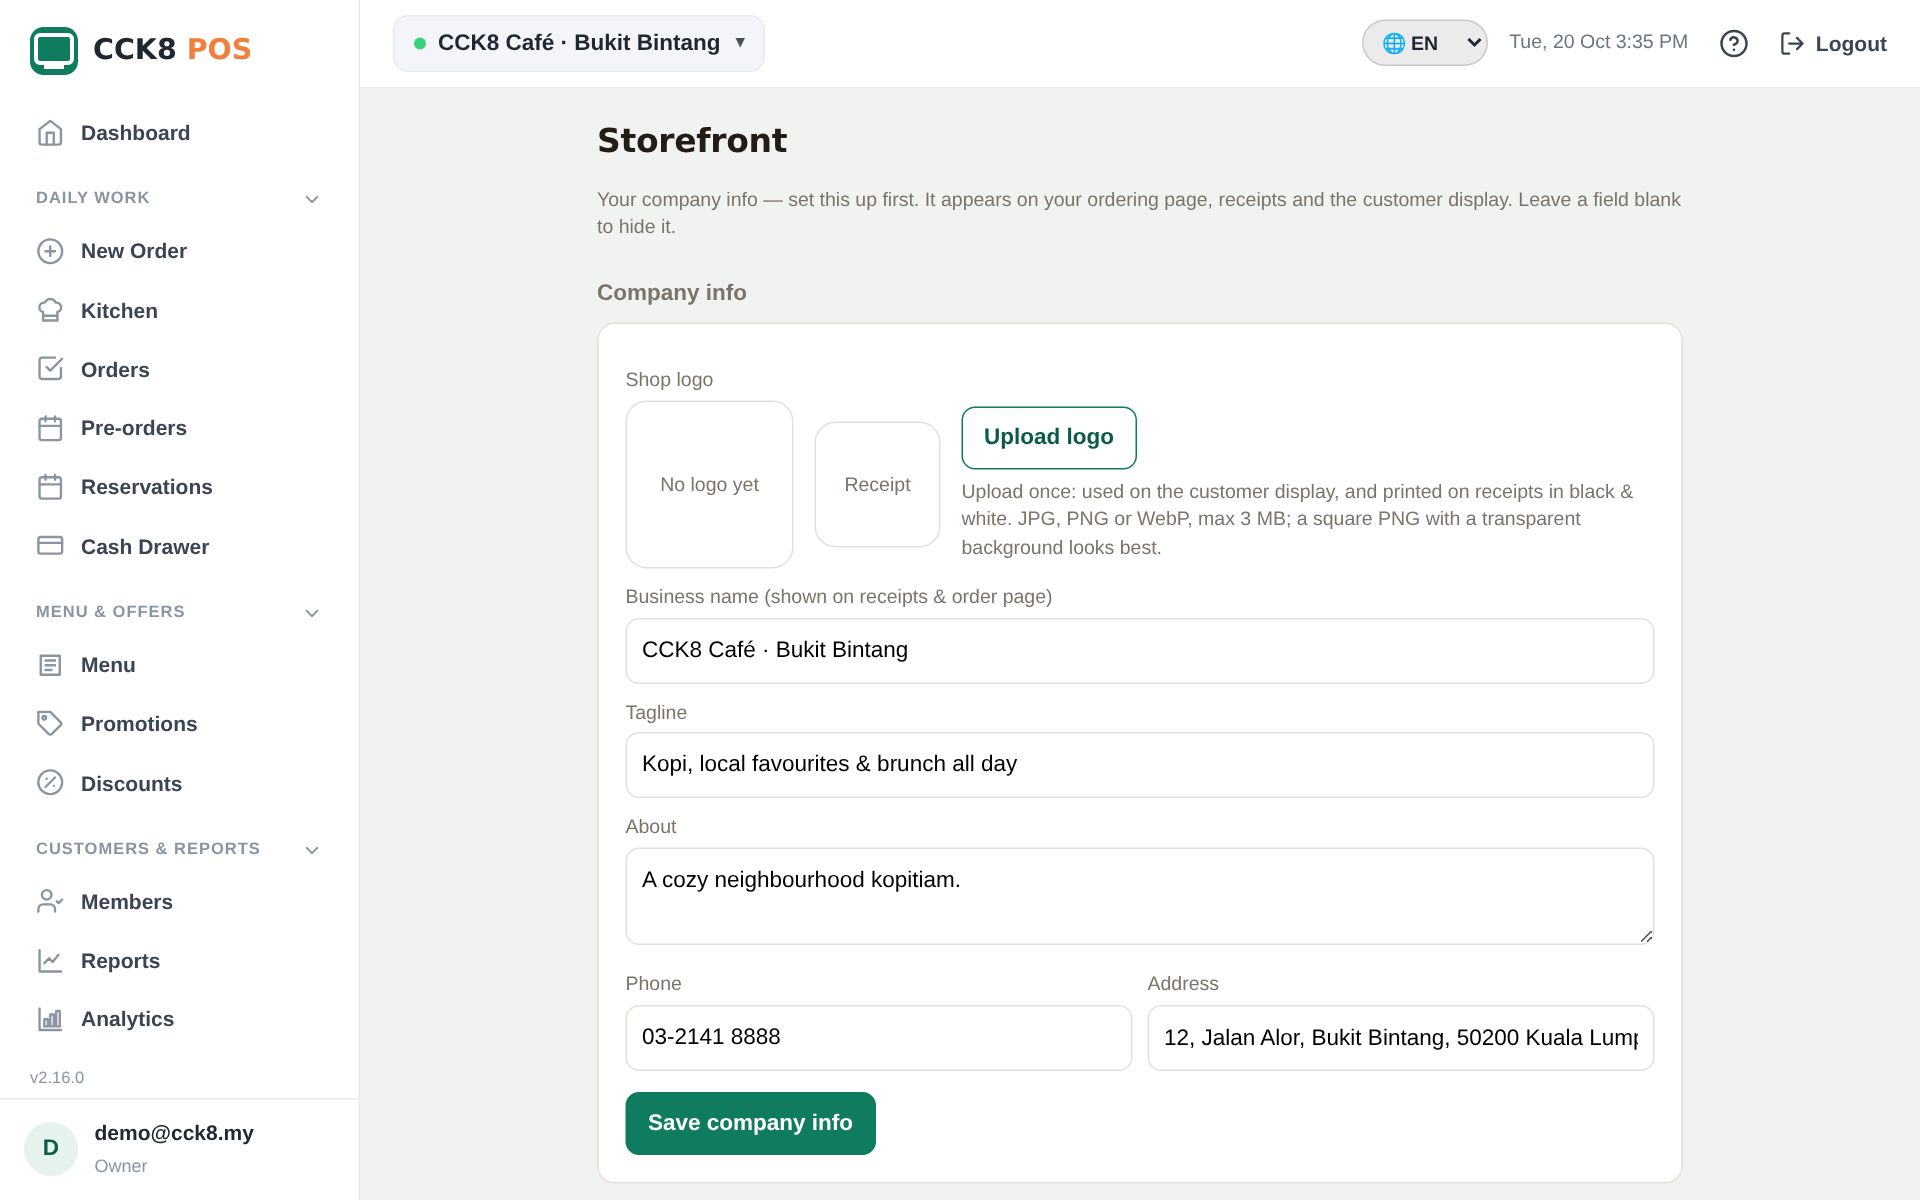Click inside the About text area

1139,896
